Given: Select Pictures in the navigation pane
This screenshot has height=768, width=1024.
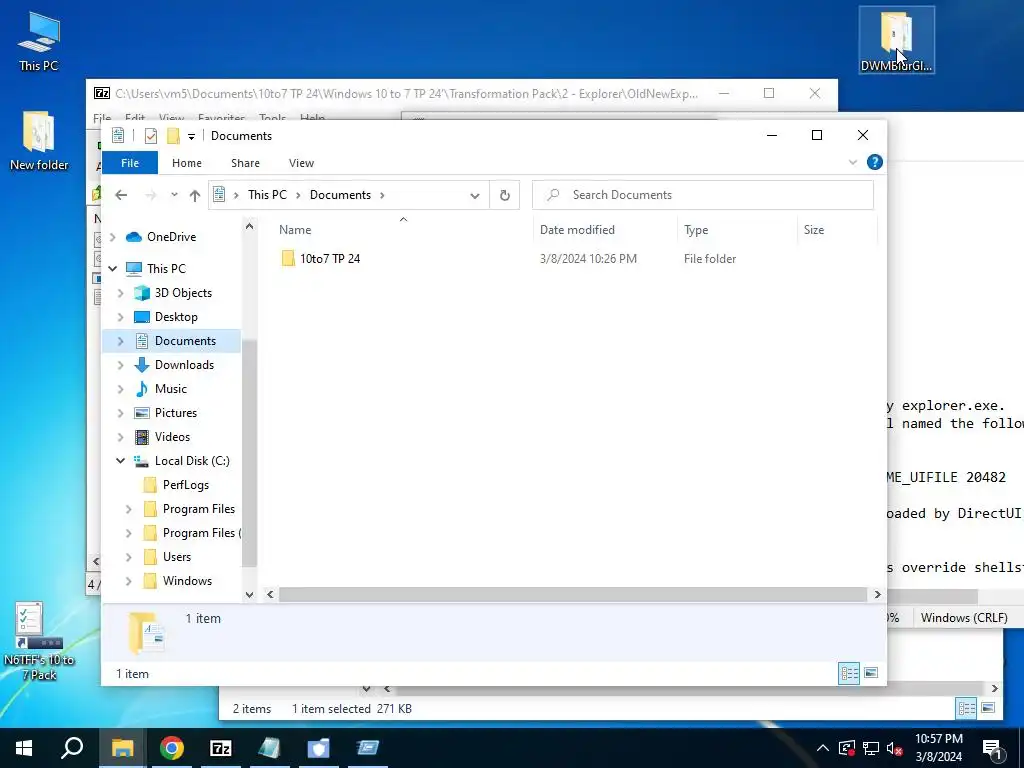Looking at the screenshot, I should click(176, 413).
